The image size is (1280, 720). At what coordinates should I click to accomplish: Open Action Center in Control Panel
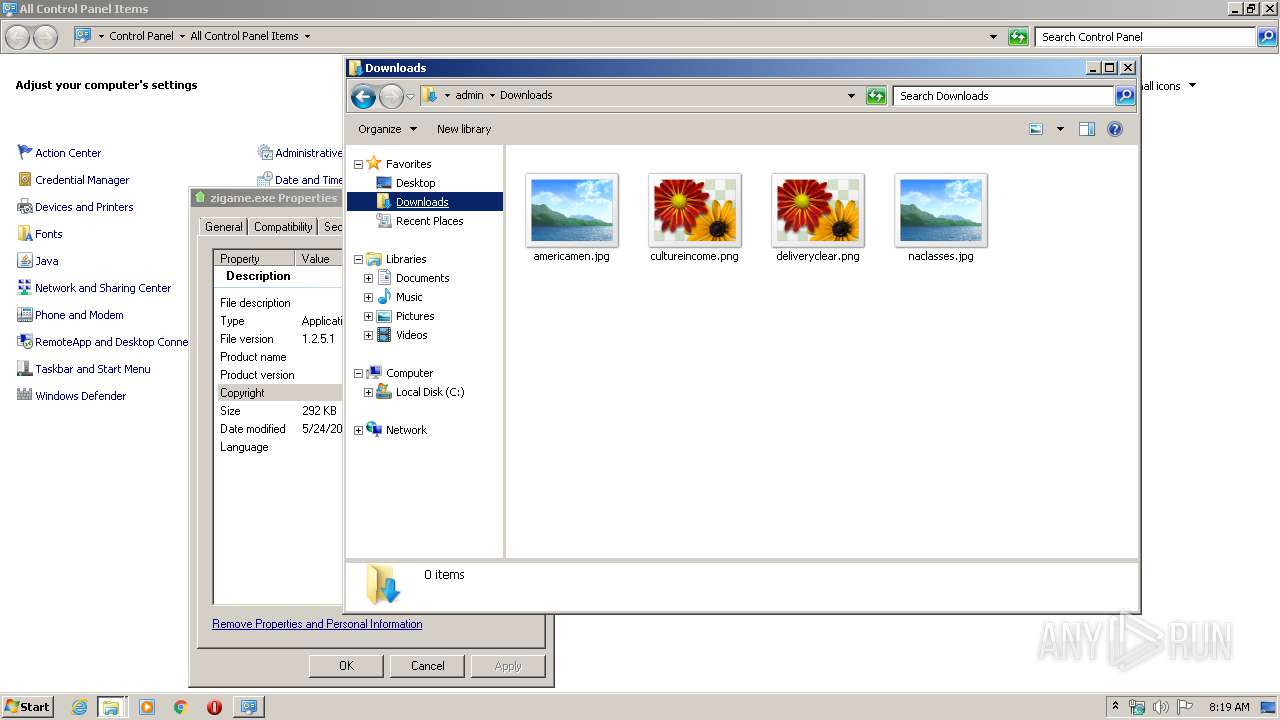pyautogui.click(x=68, y=153)
